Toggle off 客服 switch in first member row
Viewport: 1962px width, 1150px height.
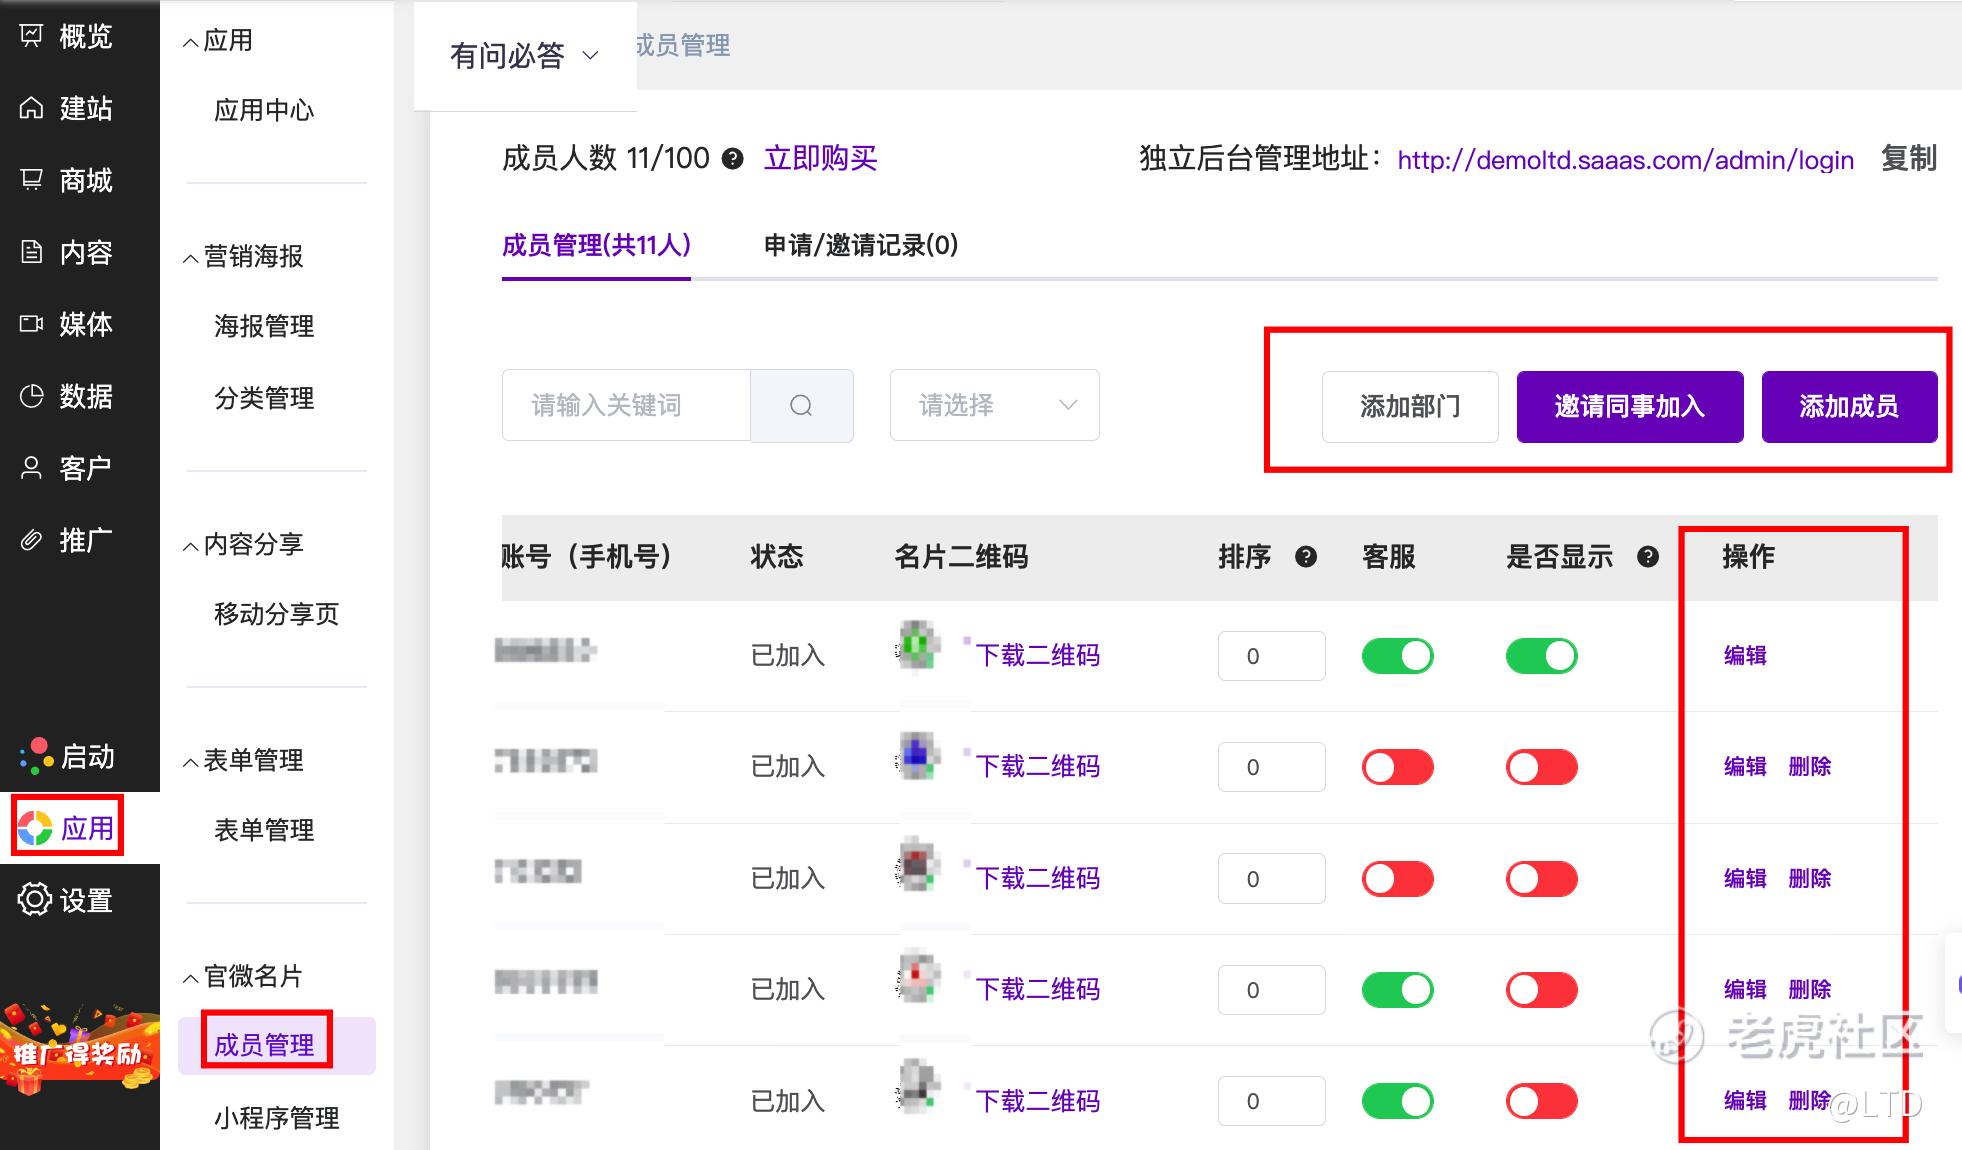[1397, 656]
